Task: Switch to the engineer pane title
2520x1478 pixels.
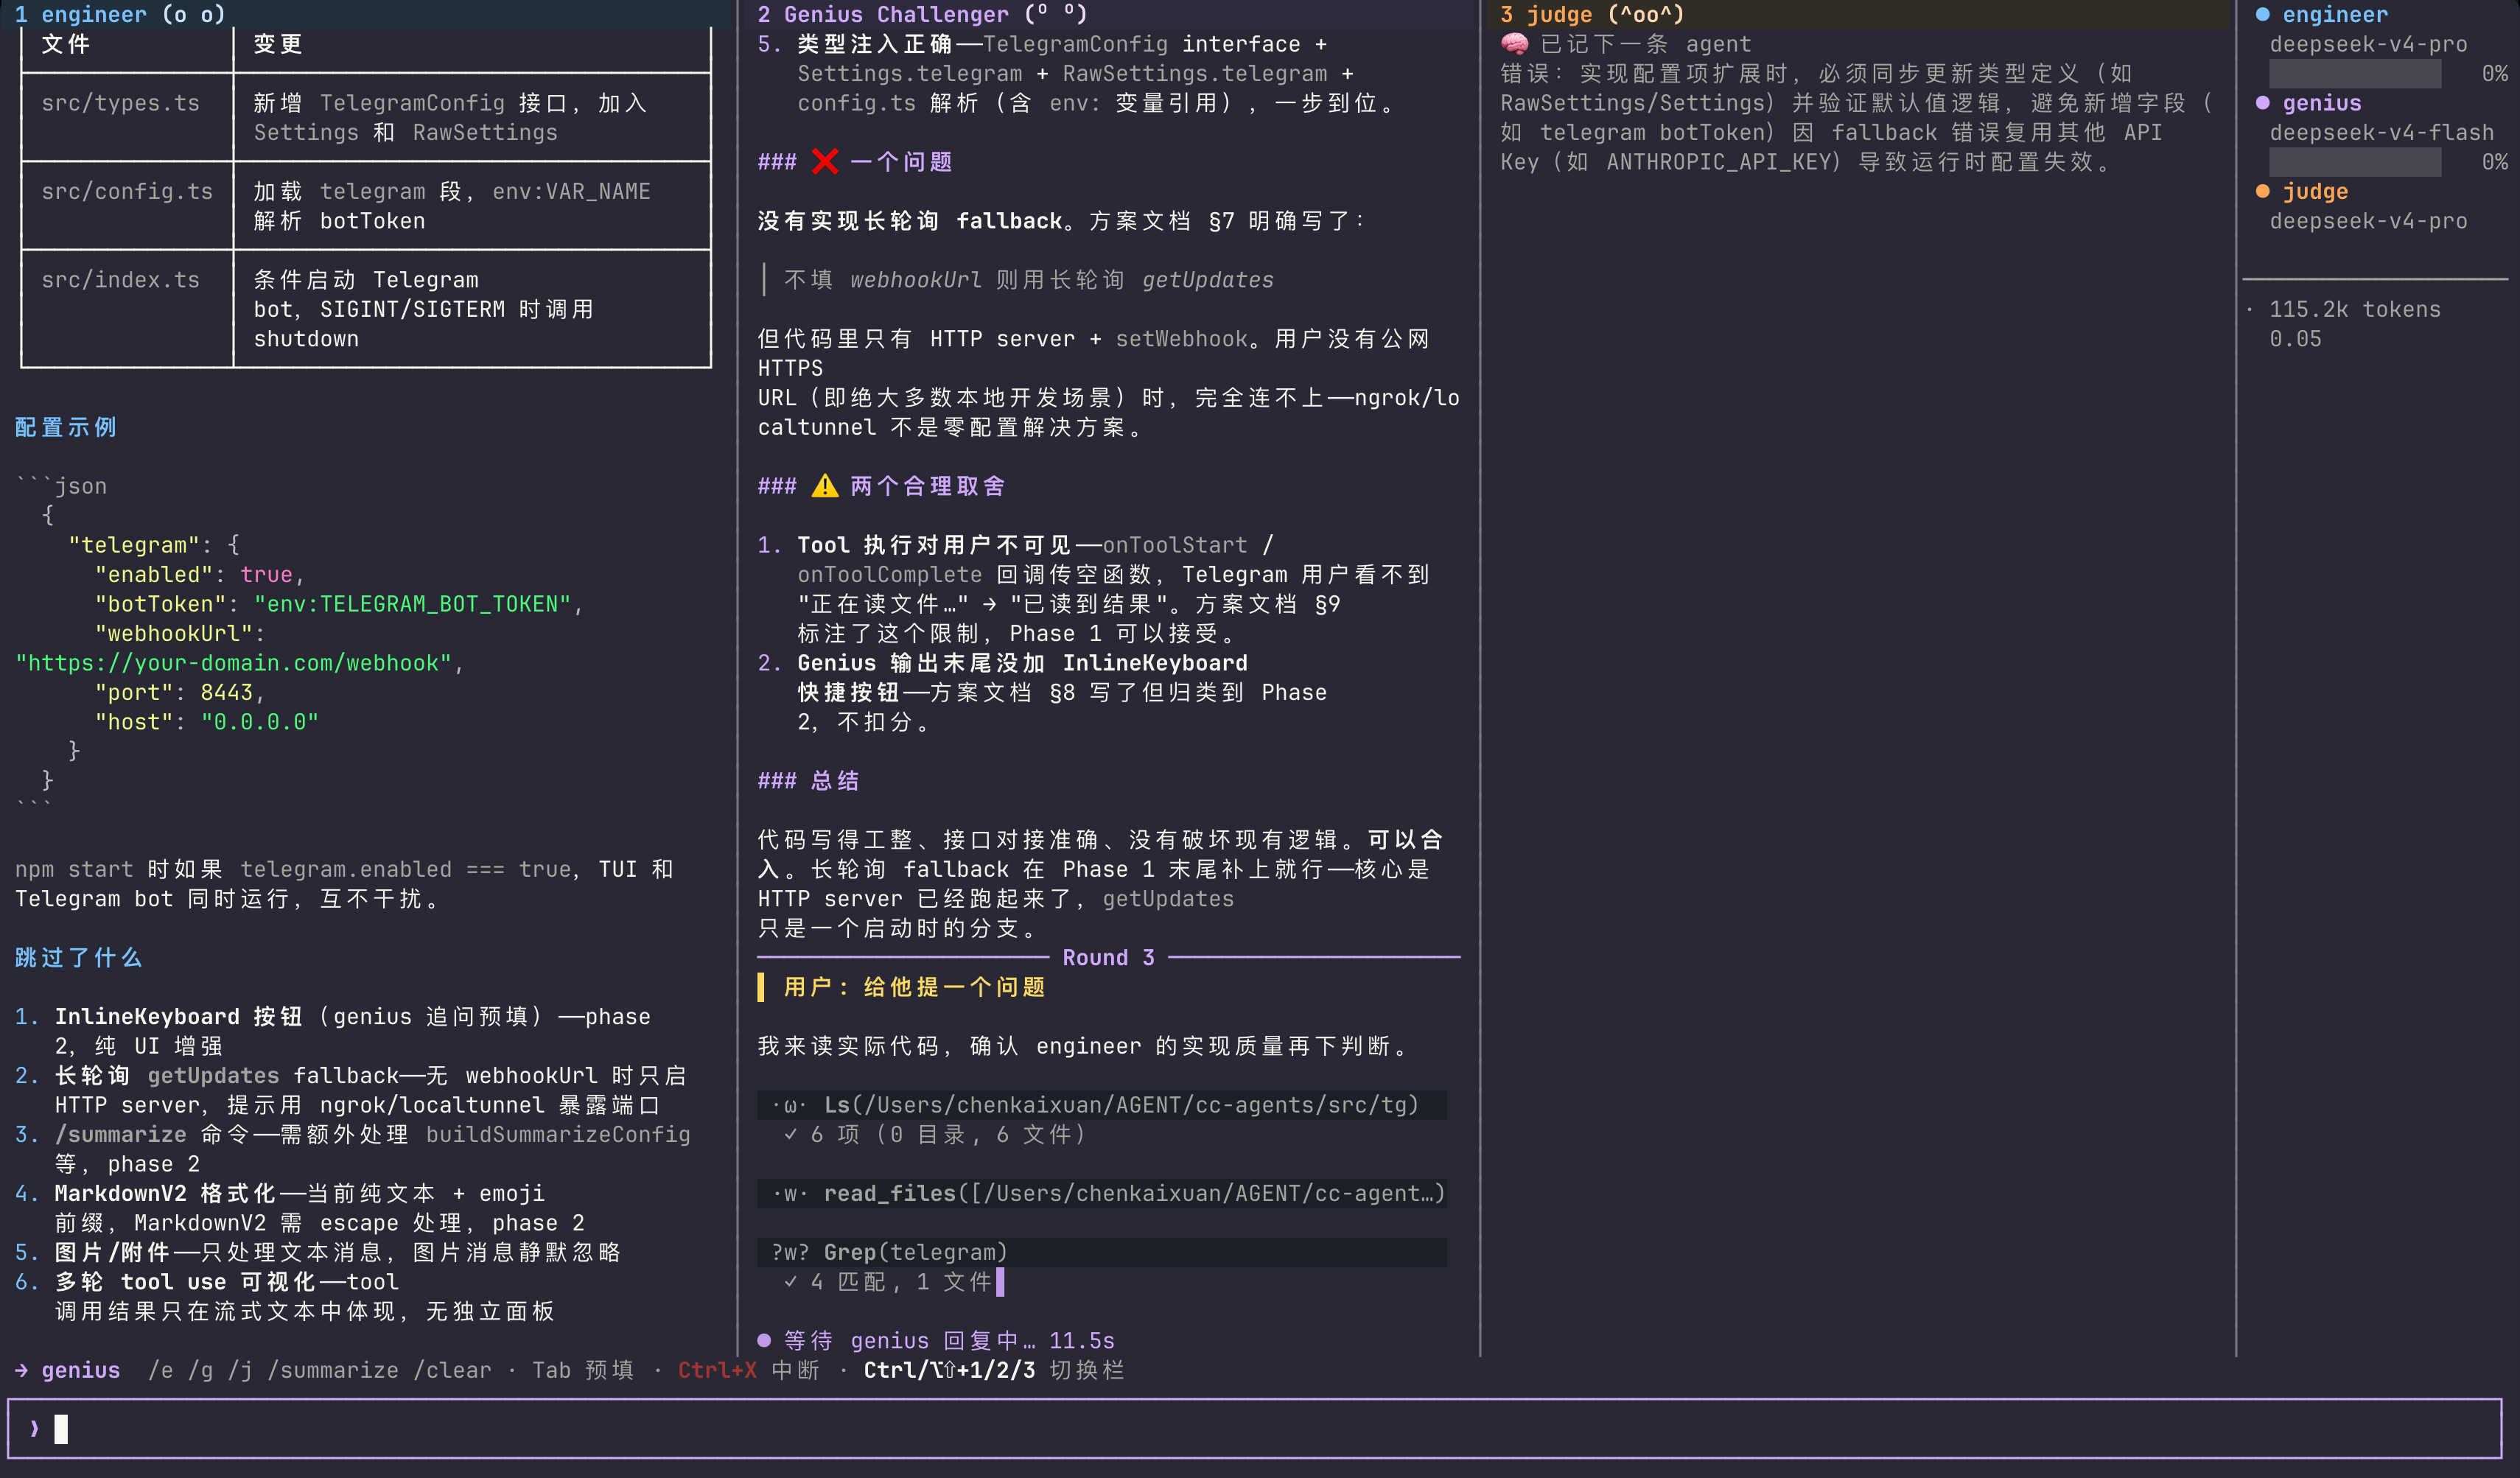Action: pyautogui.click(x=120, y=14)
